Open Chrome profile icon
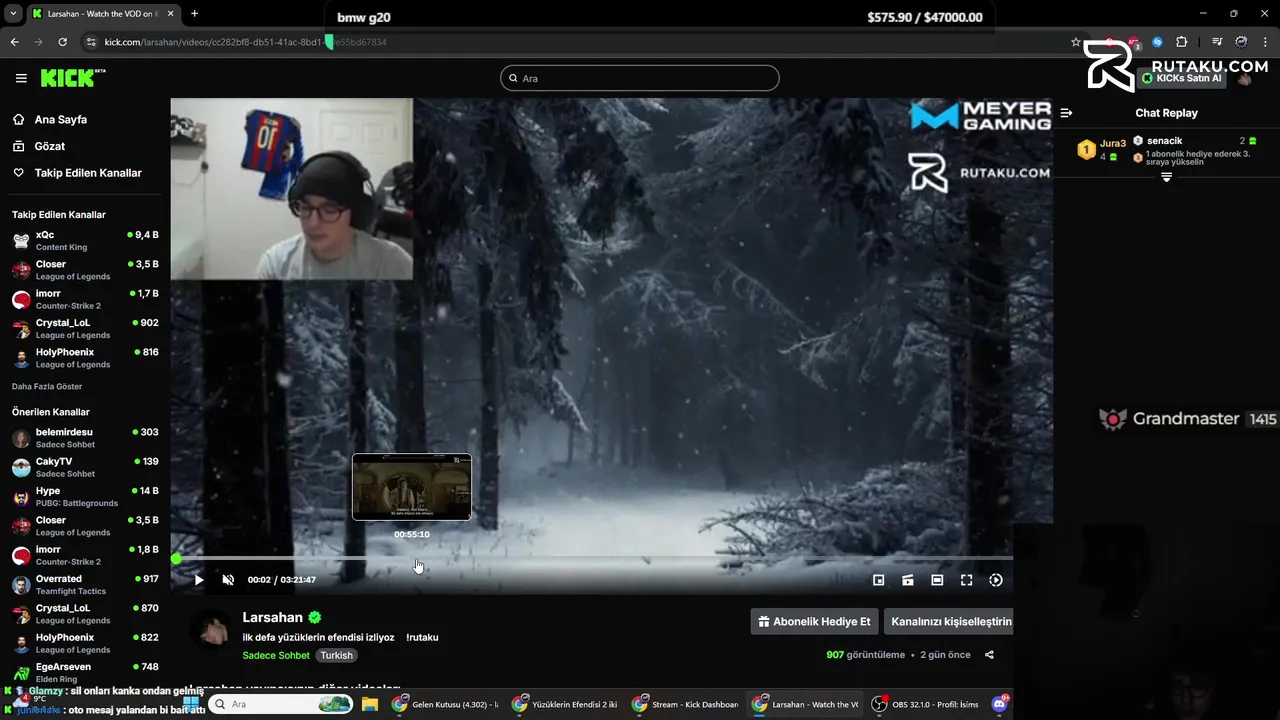 click(1241, 42)
